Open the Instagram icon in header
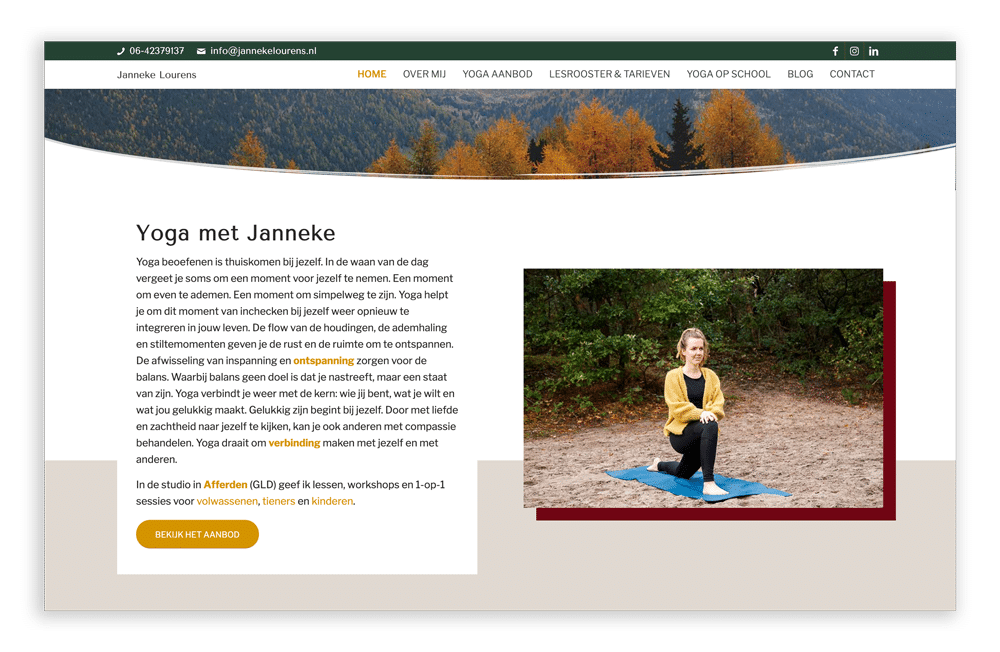1000x652 pixels. pyautogui.click(x=854, y=51)
